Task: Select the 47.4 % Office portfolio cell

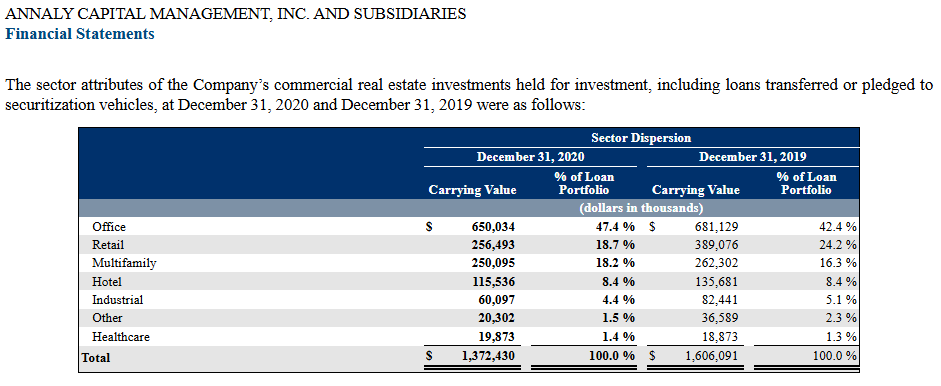Action: click(614, 227)
